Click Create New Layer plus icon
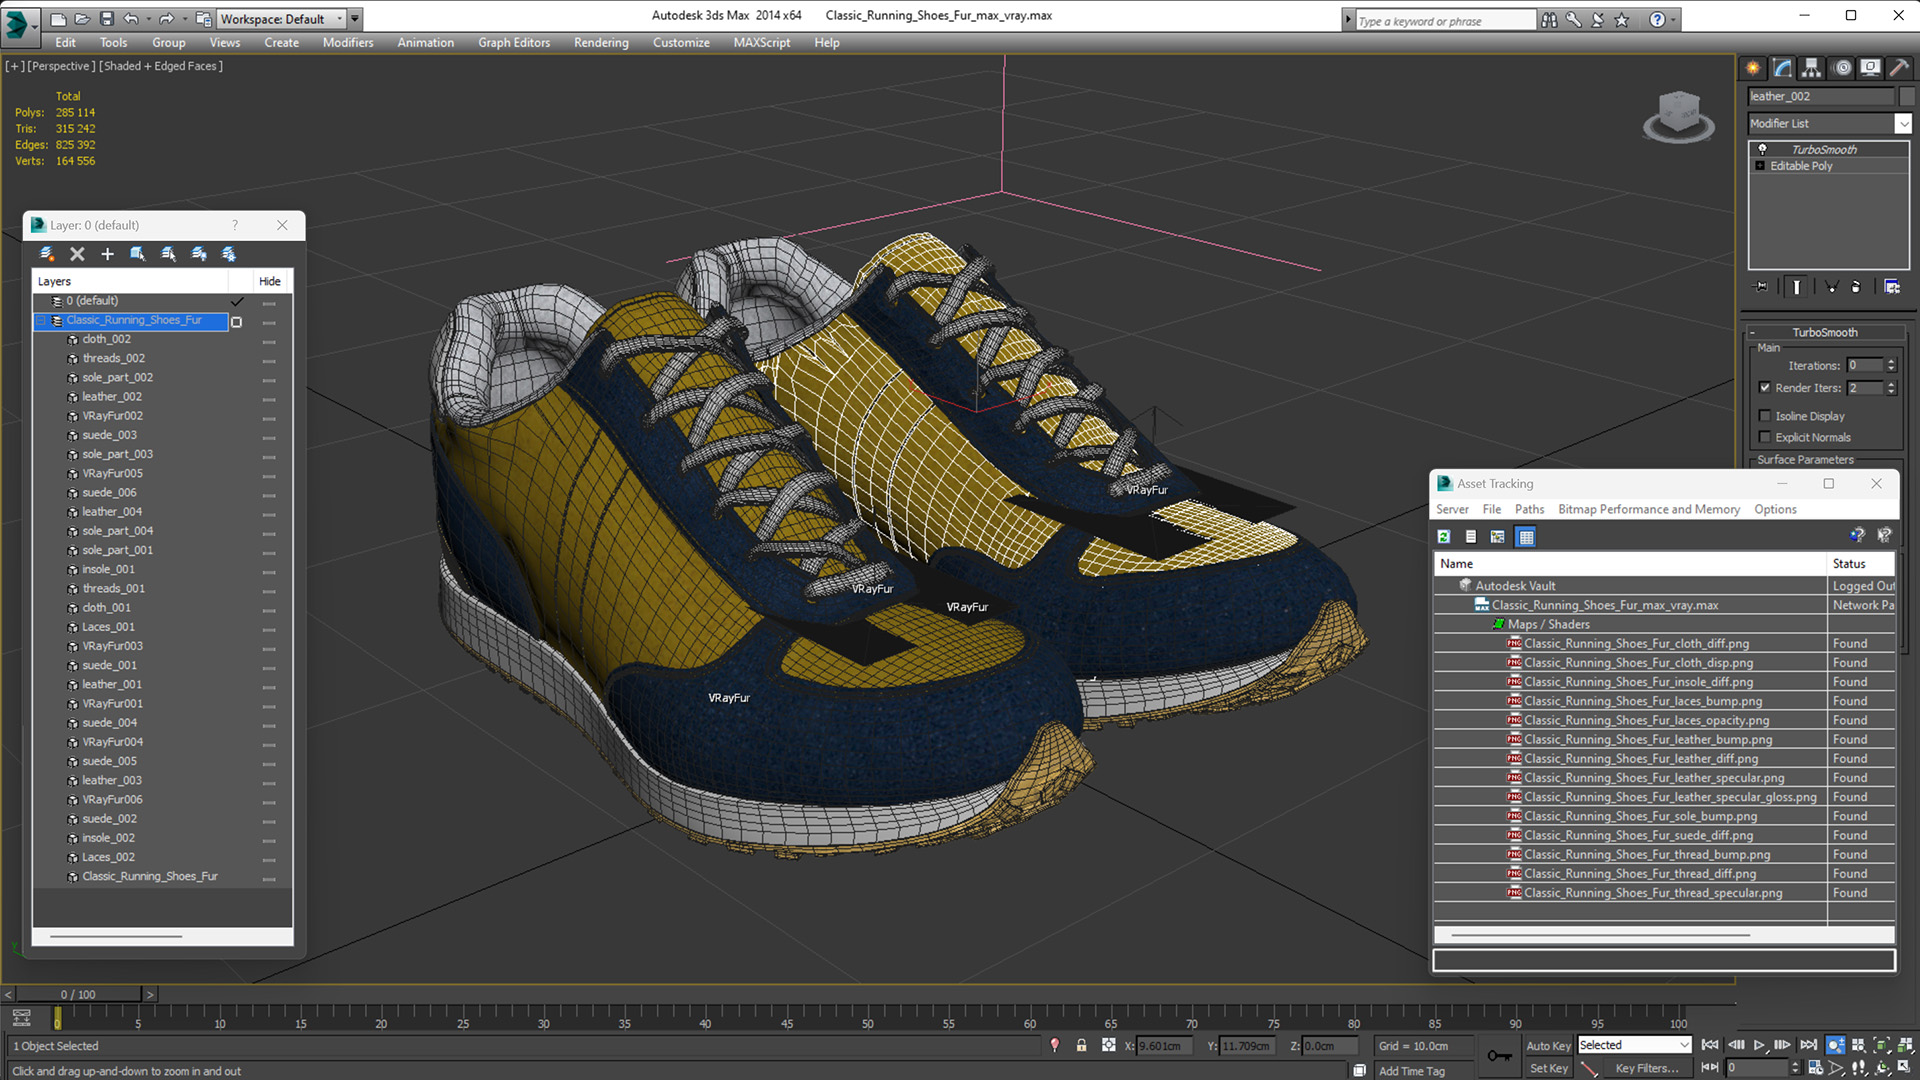 point(107,254)
